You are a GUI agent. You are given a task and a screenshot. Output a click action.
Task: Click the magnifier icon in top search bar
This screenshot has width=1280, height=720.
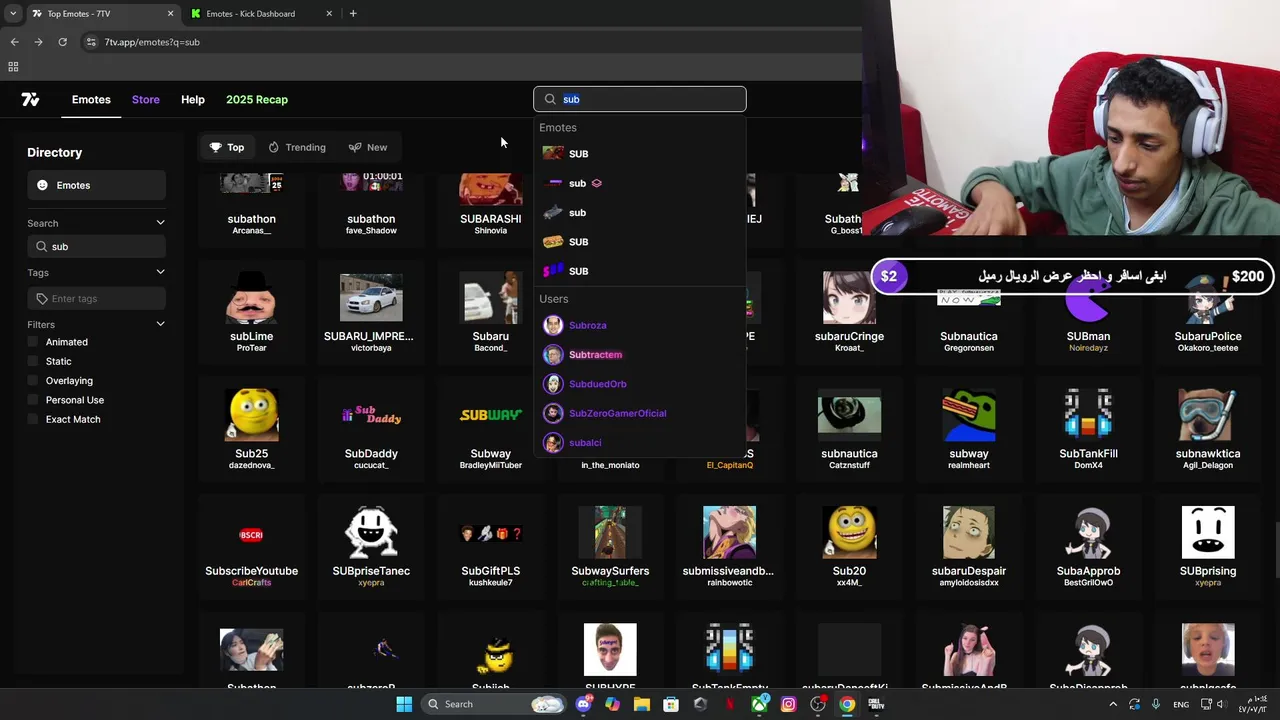[550, 99]
